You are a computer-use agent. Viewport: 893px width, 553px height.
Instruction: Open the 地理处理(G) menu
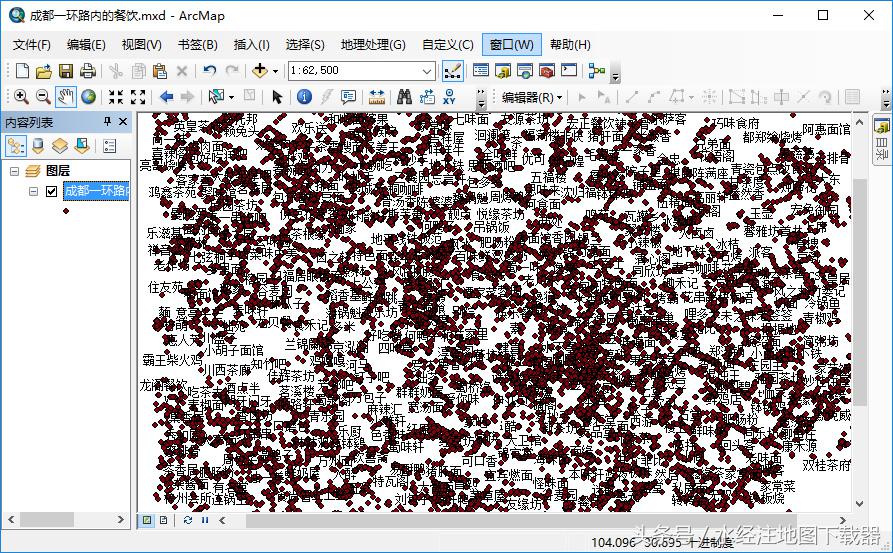click(373, 45)
